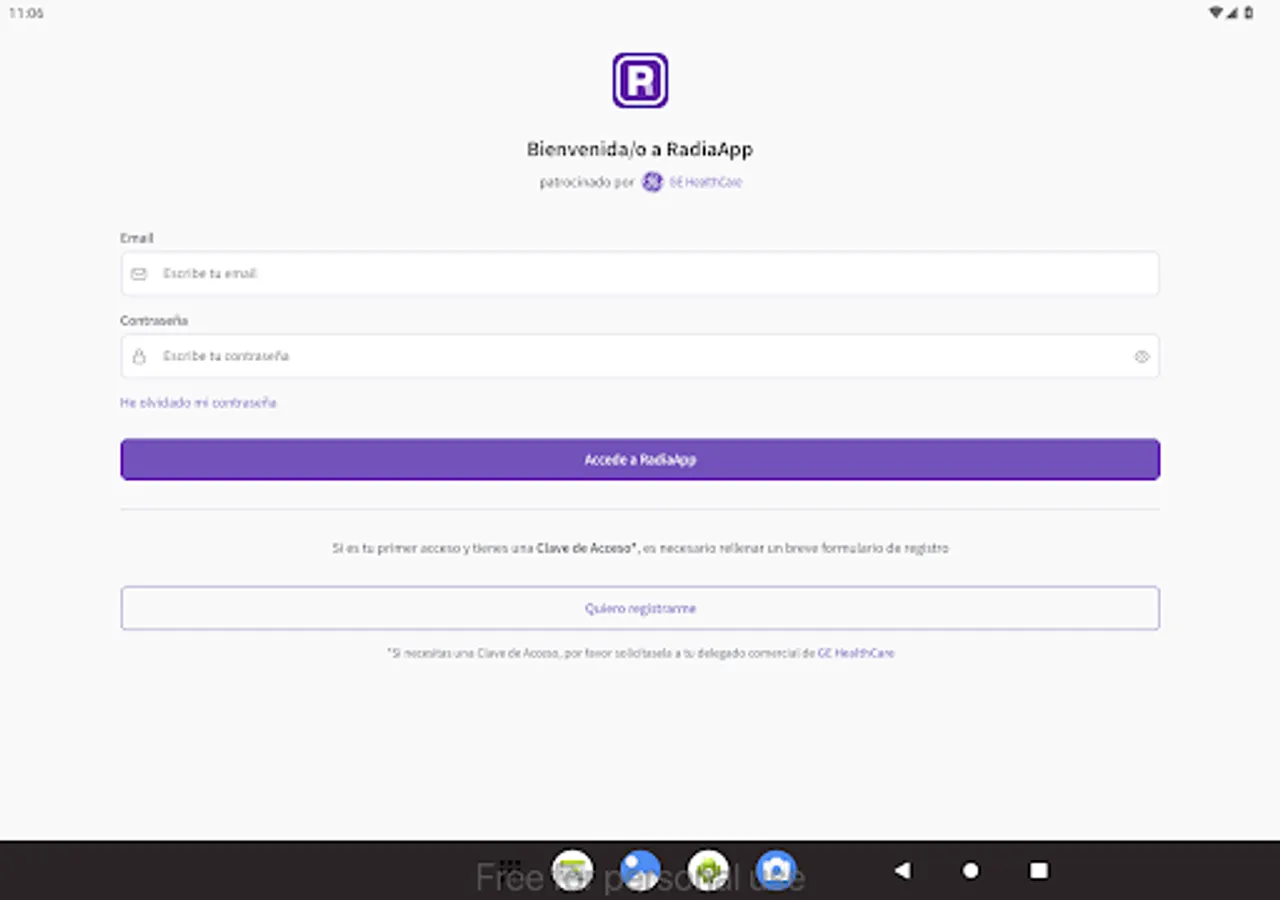Open the Camera app from the dock
Screen dimensions: 1280x900
(776, 869)
